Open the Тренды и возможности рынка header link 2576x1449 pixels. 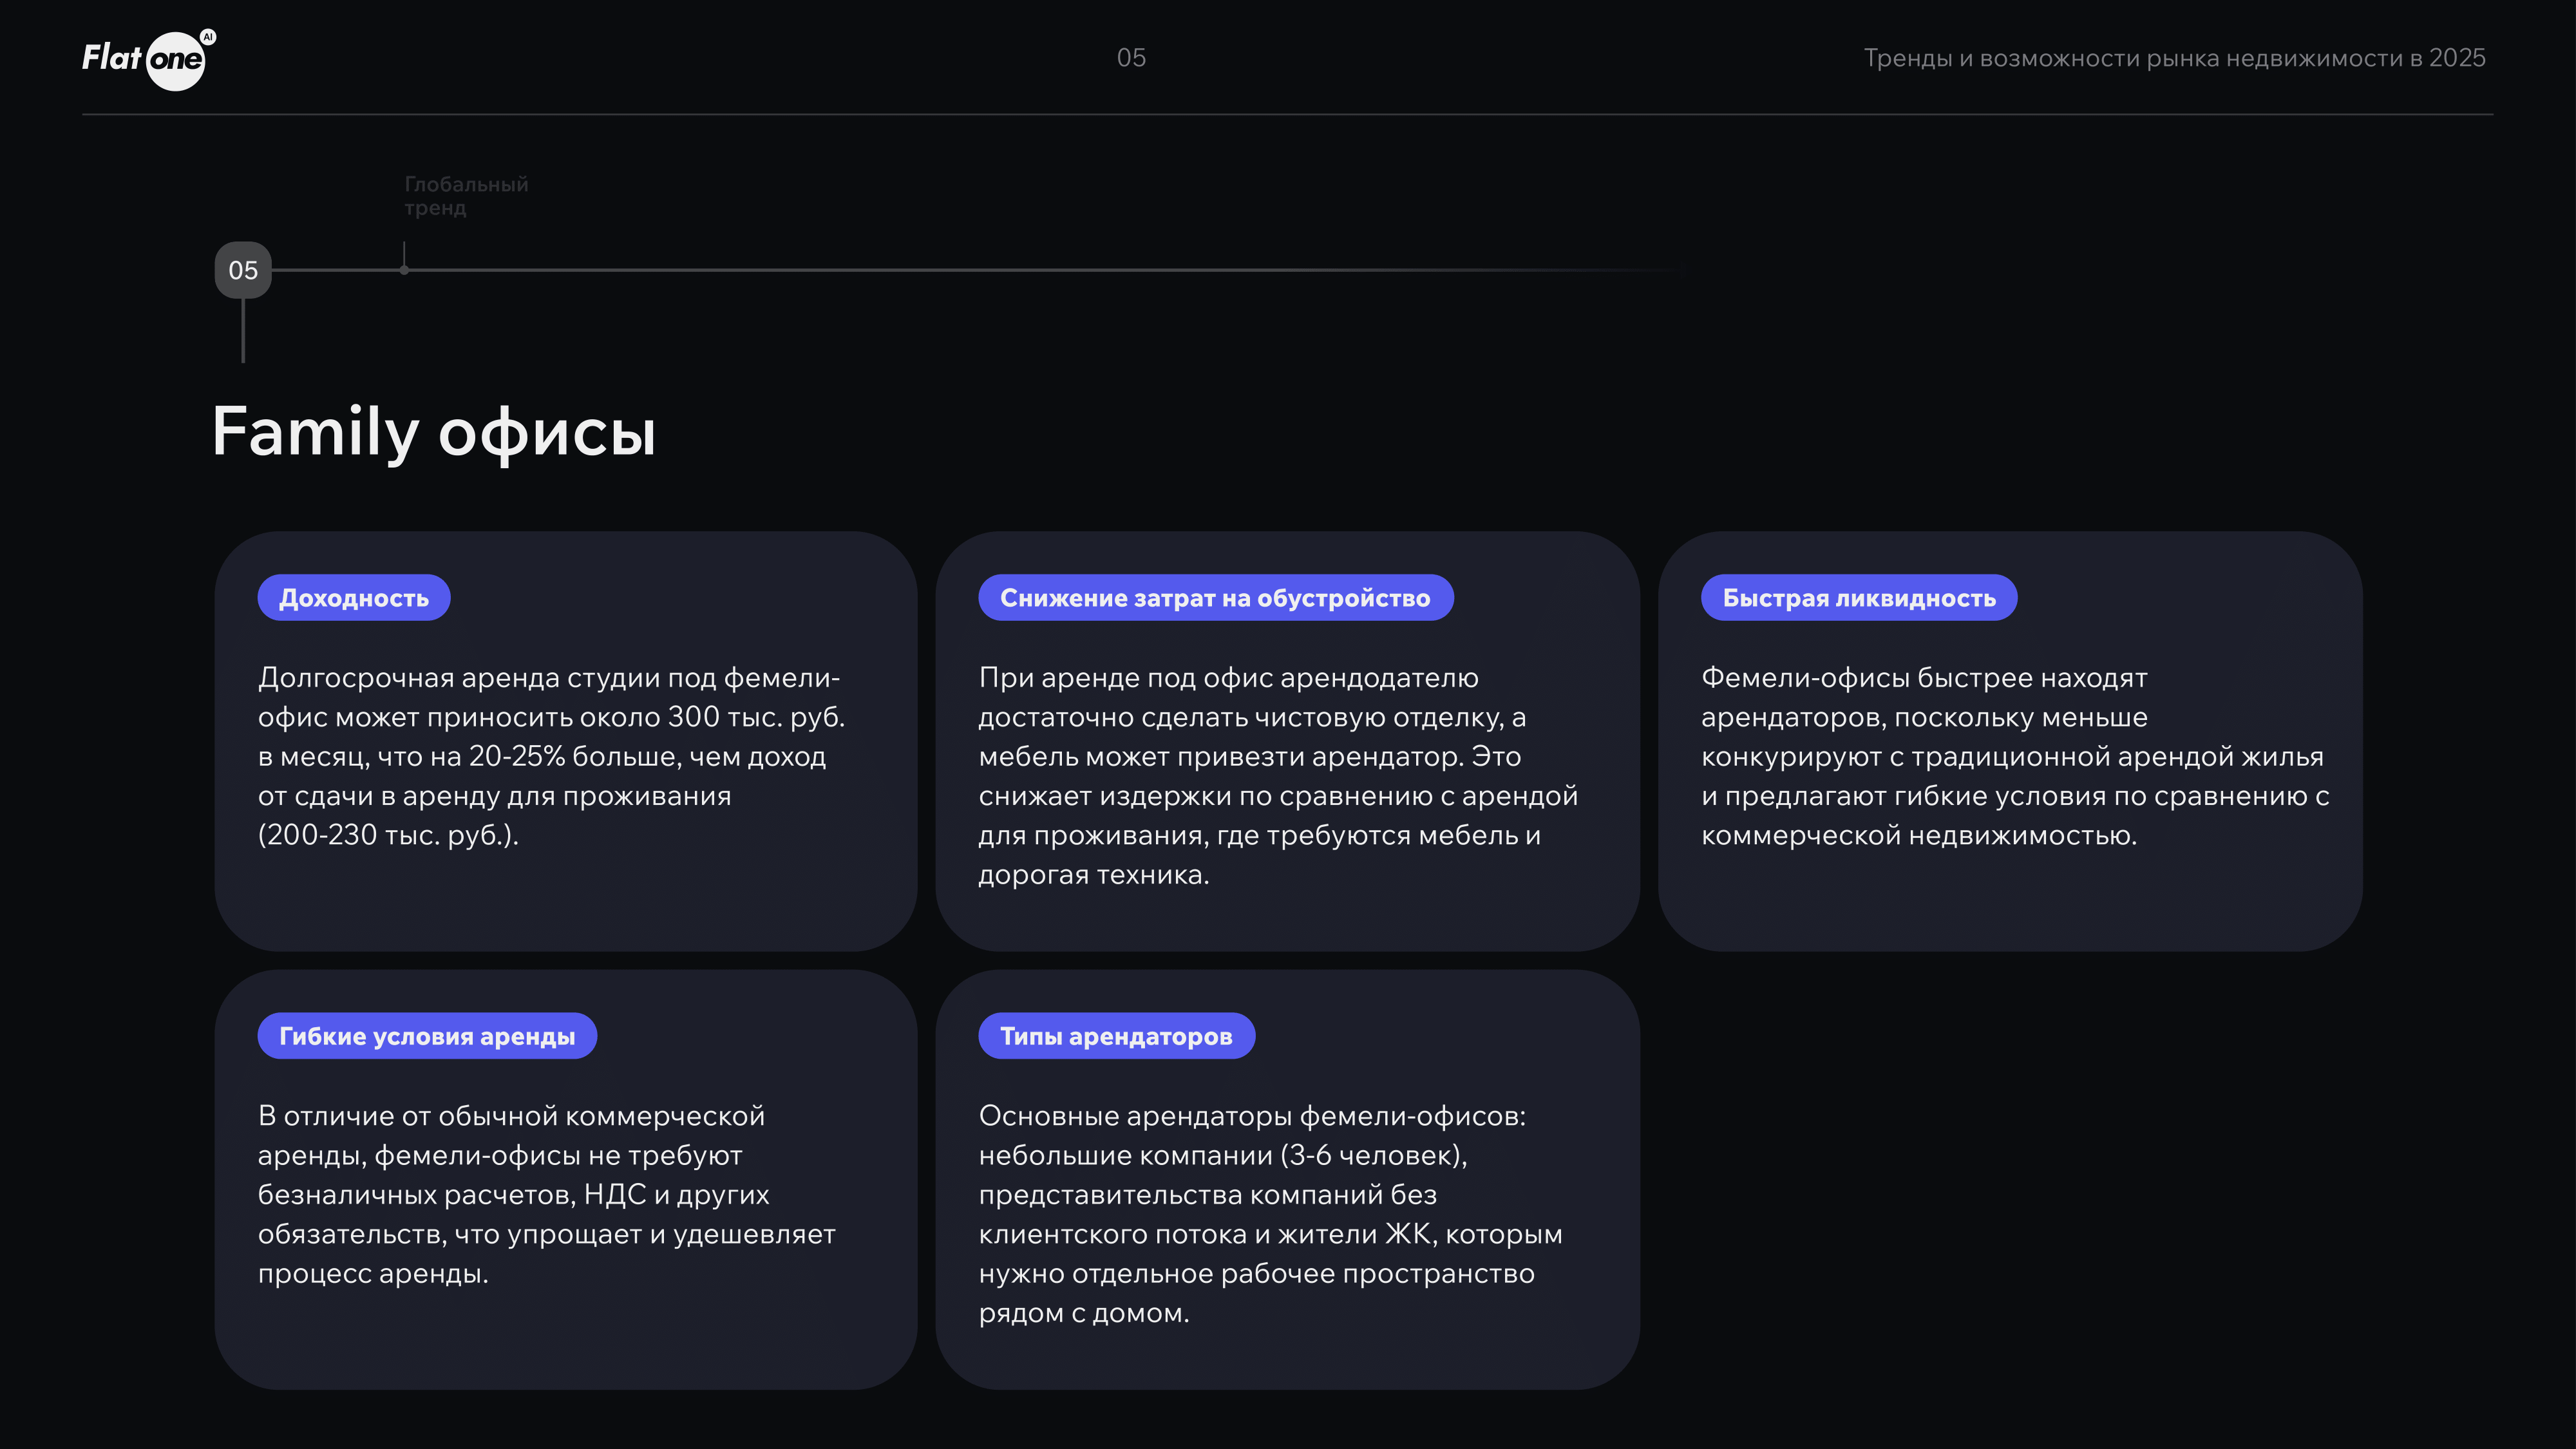tap(2174, 57)
